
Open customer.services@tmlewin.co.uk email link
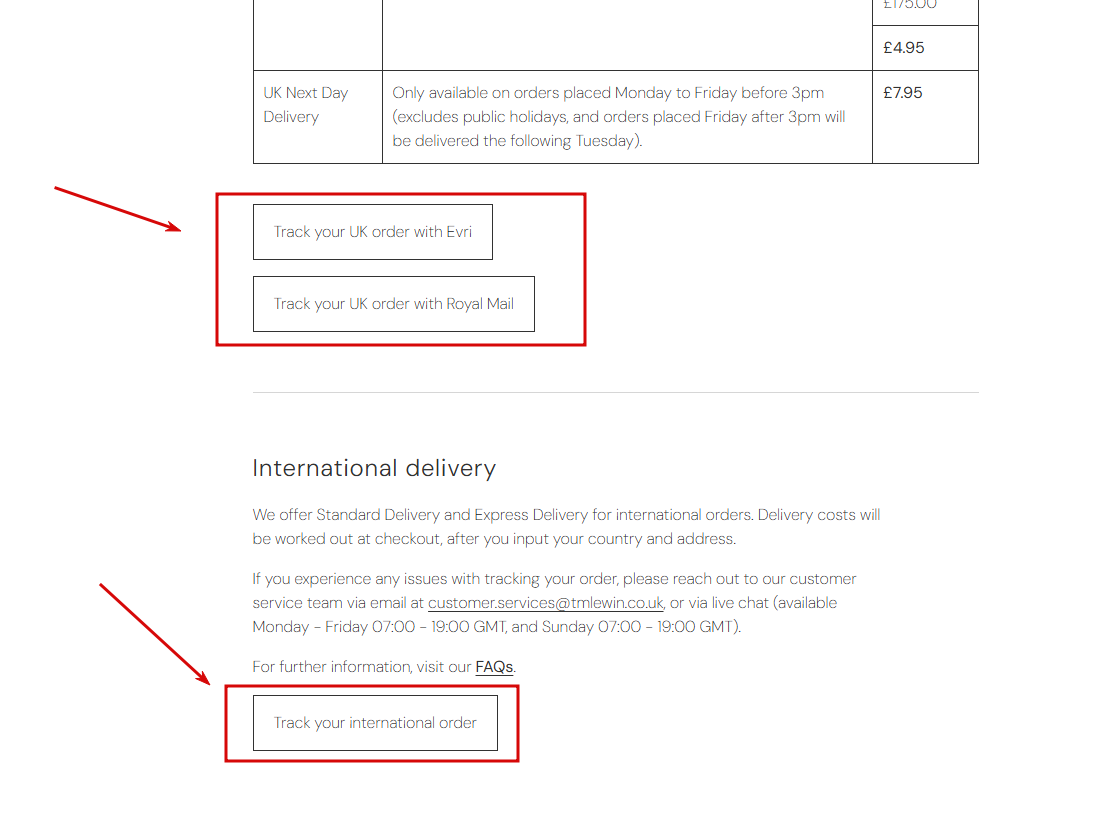(545, 603)
